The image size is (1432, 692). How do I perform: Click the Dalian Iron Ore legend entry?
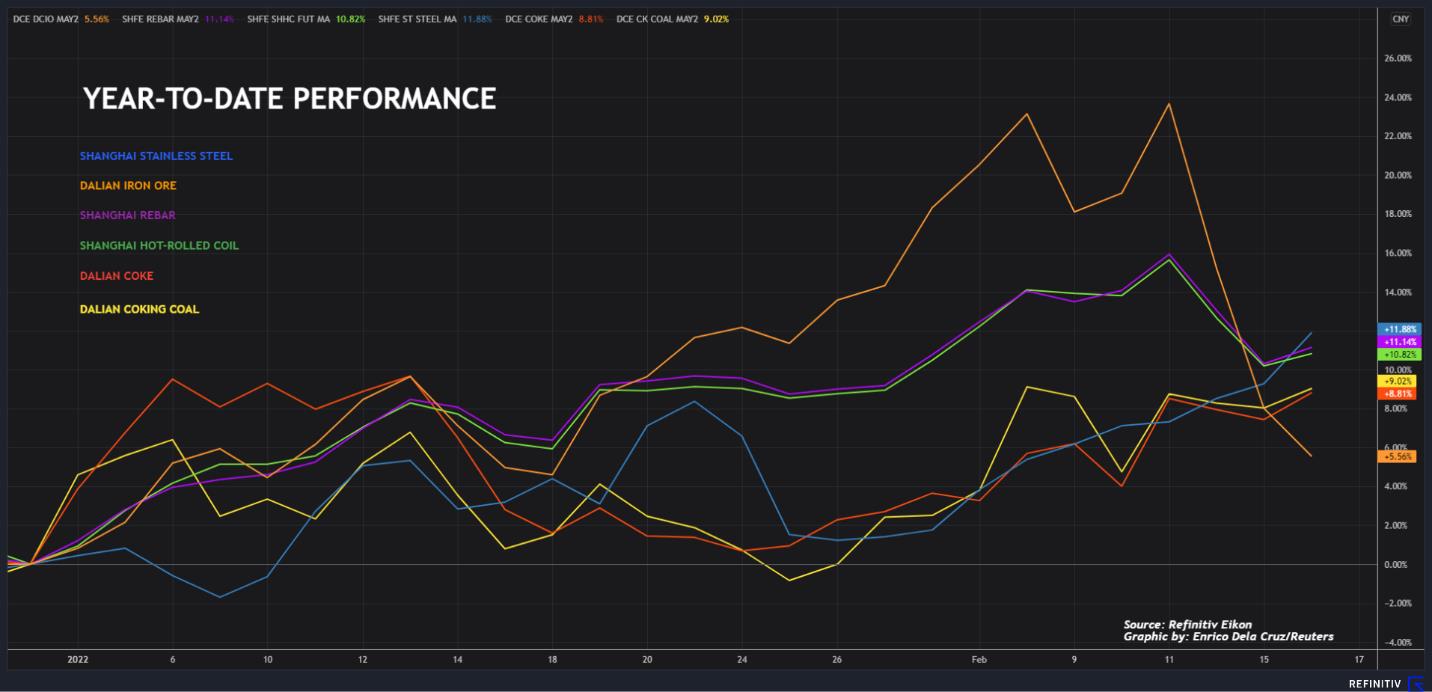coord(128,185)
